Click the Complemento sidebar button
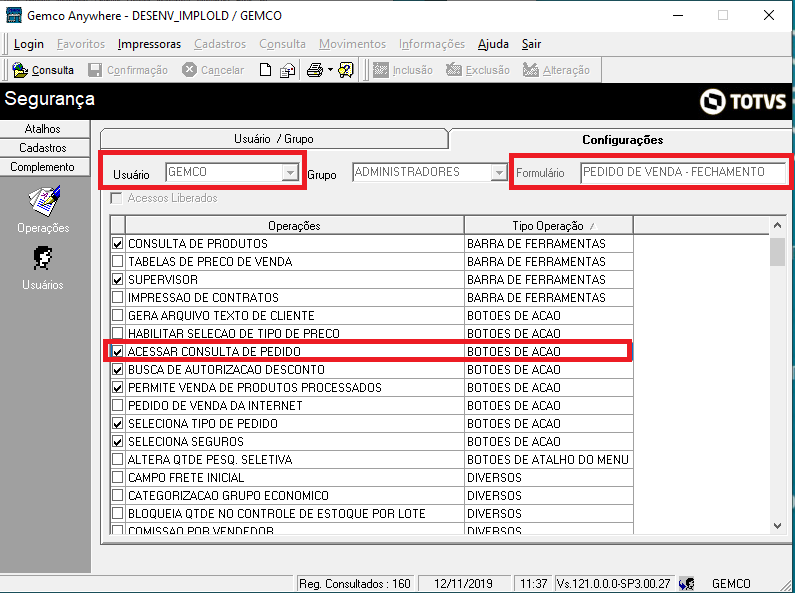 pos(45,167)
